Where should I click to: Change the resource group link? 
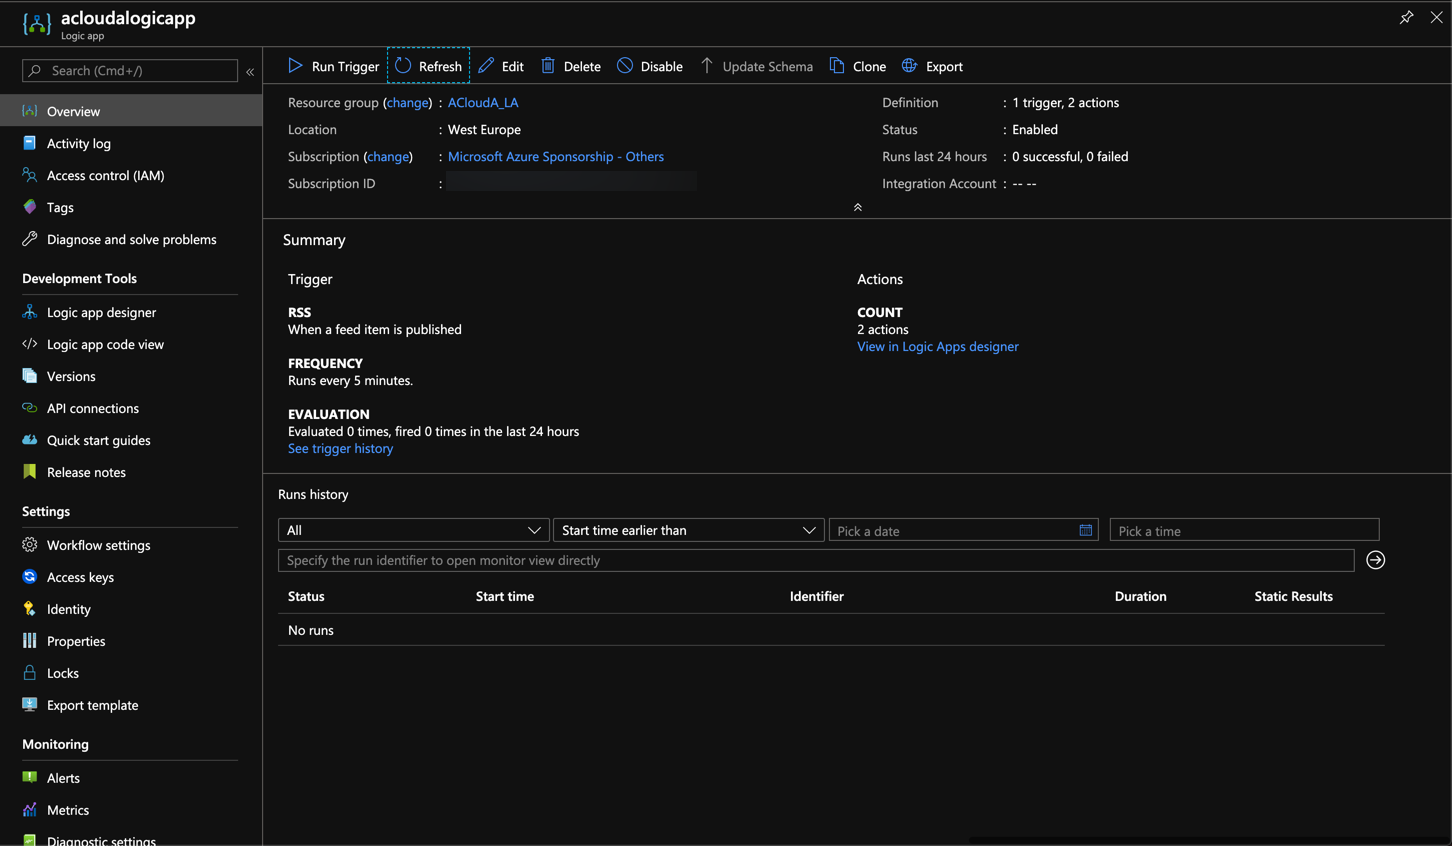pyautogui.click(x=407, y=103)
